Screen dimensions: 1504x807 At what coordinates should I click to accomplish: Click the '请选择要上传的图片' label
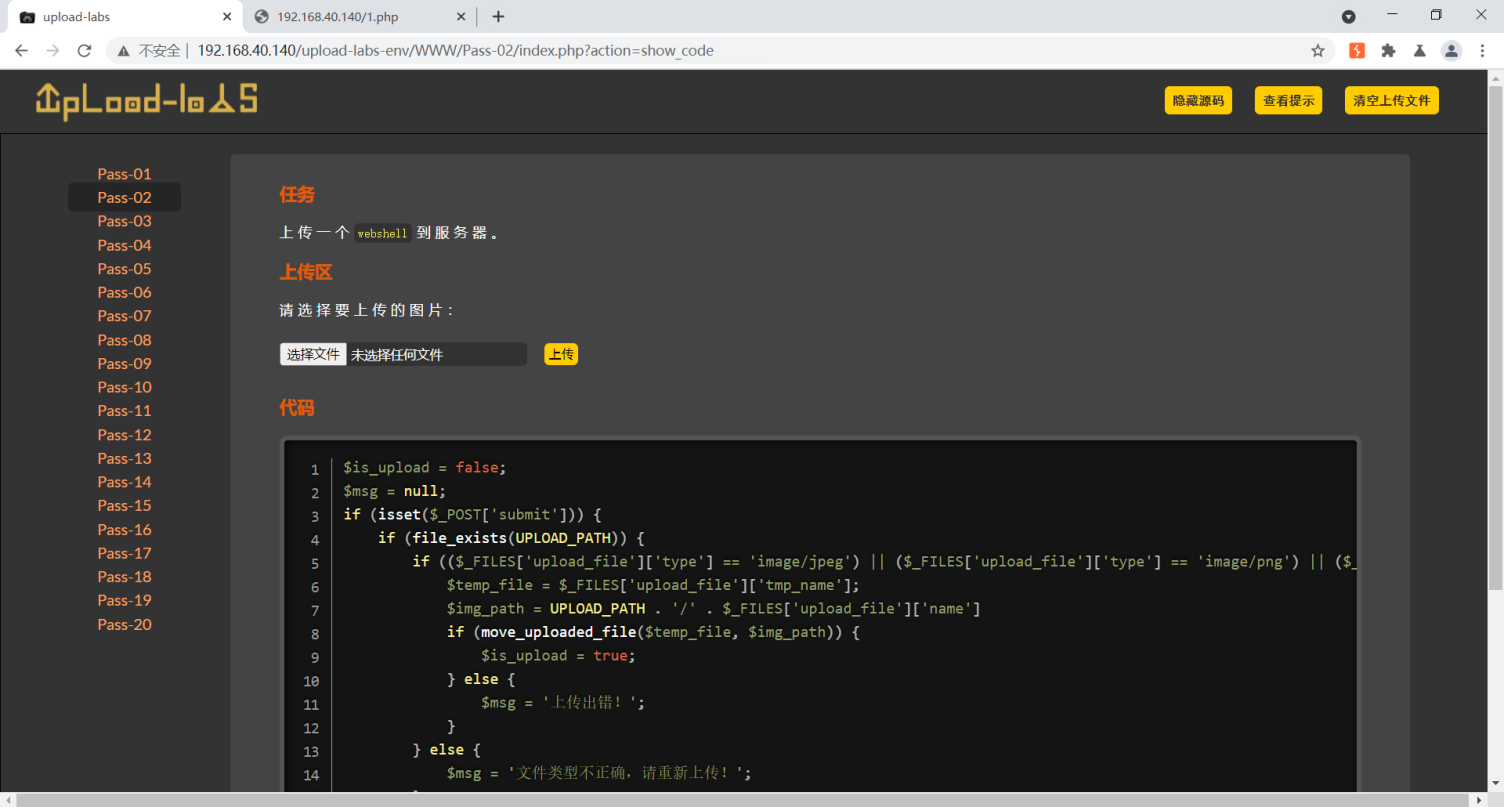367,311
